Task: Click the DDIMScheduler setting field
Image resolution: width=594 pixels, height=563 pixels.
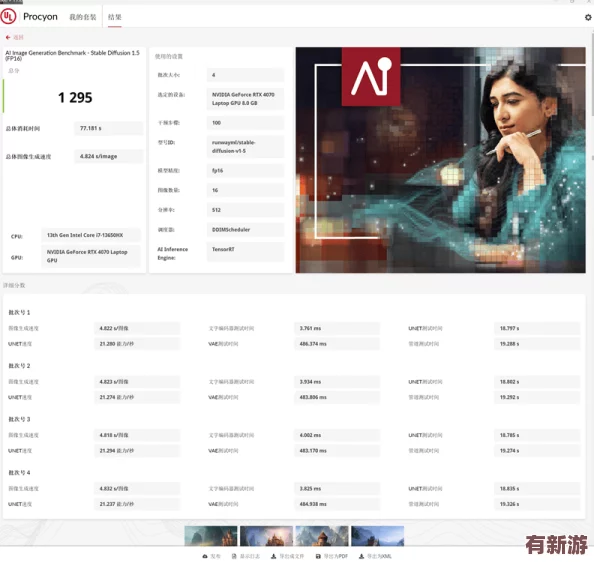Action: [x=245, y=230]
